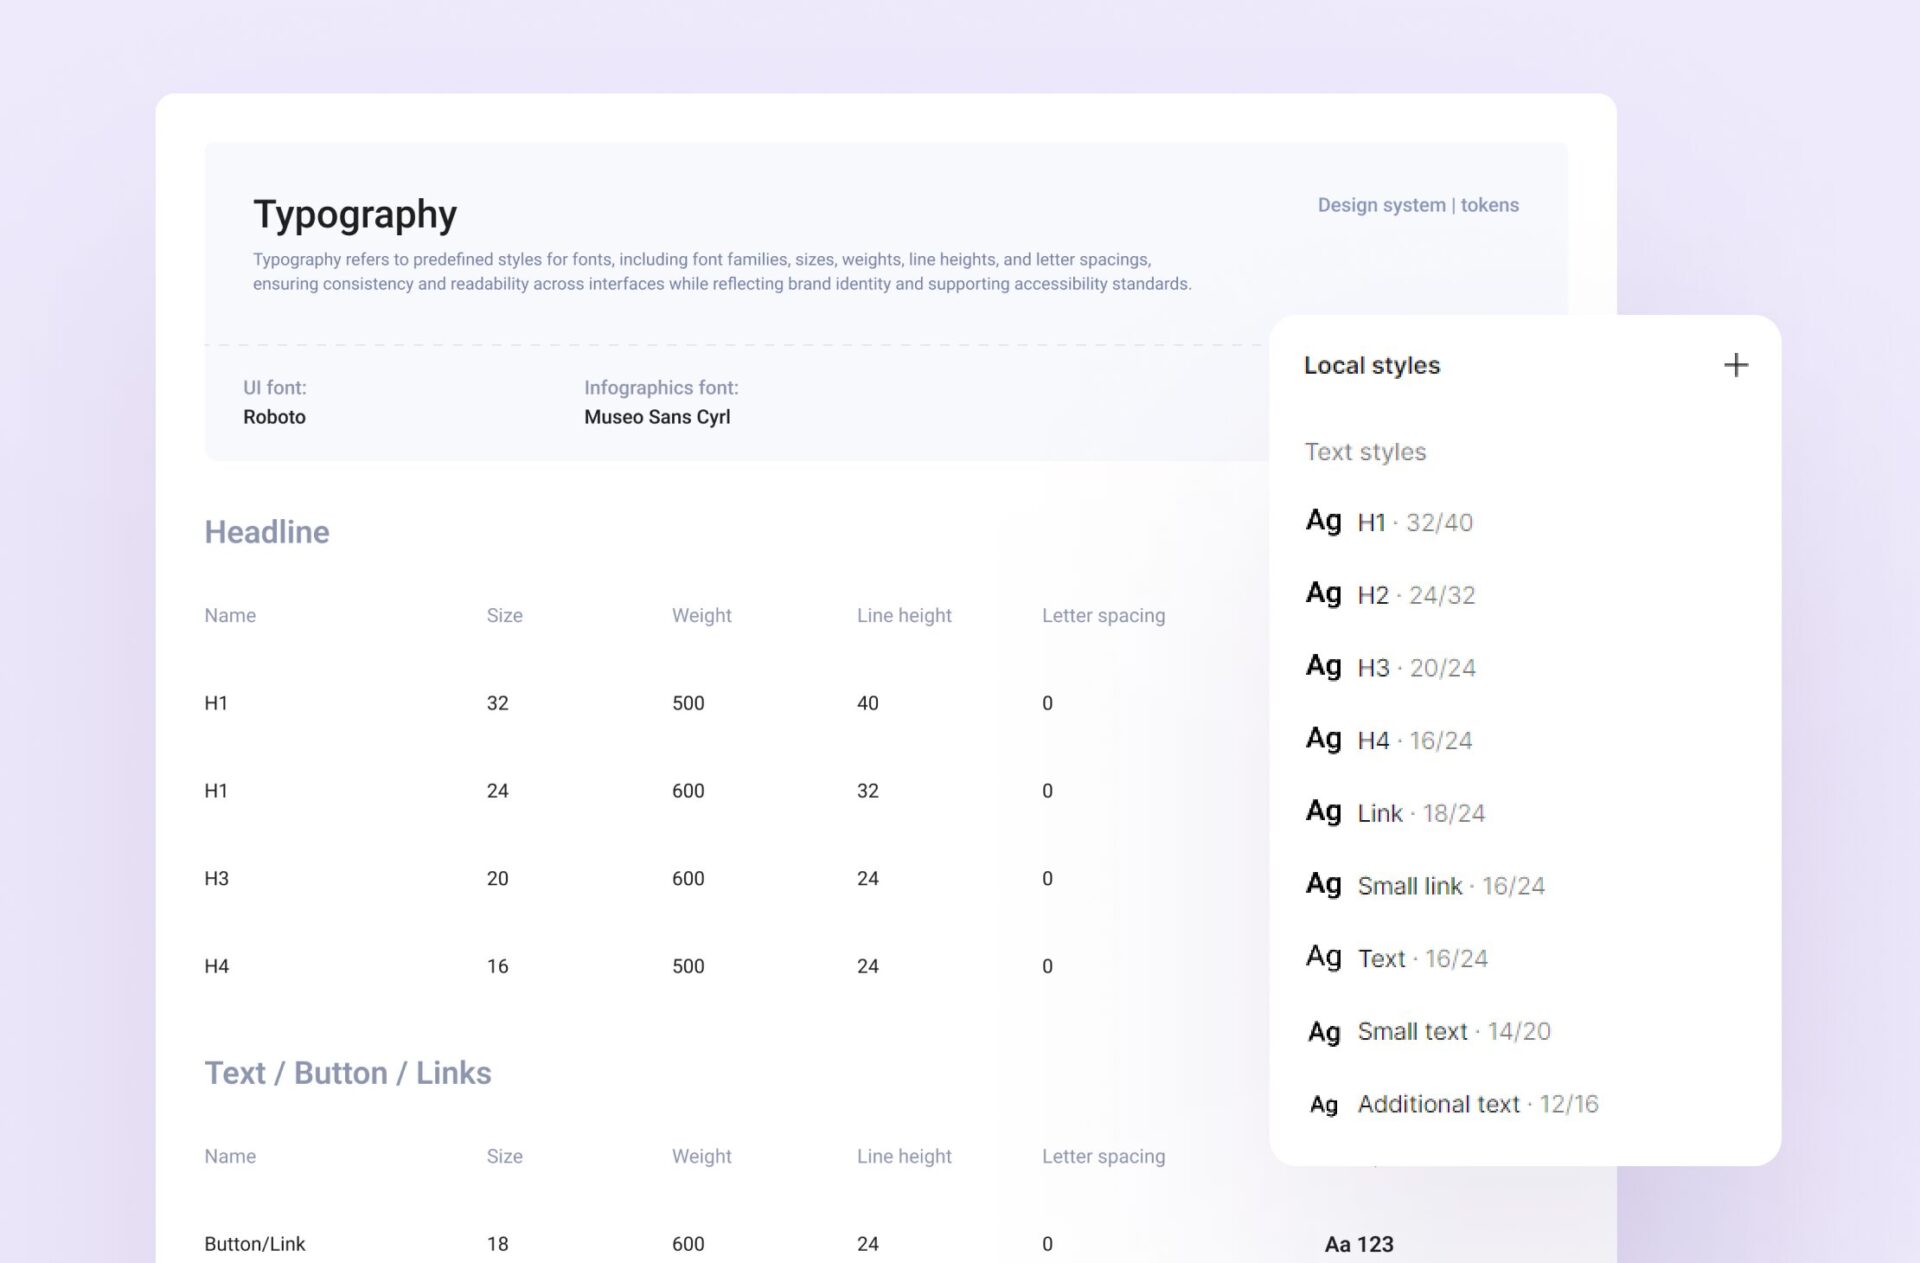Click the Local styles panel title
The width and height of the screenshot is (1920, 1263).
coord(1371,366)
